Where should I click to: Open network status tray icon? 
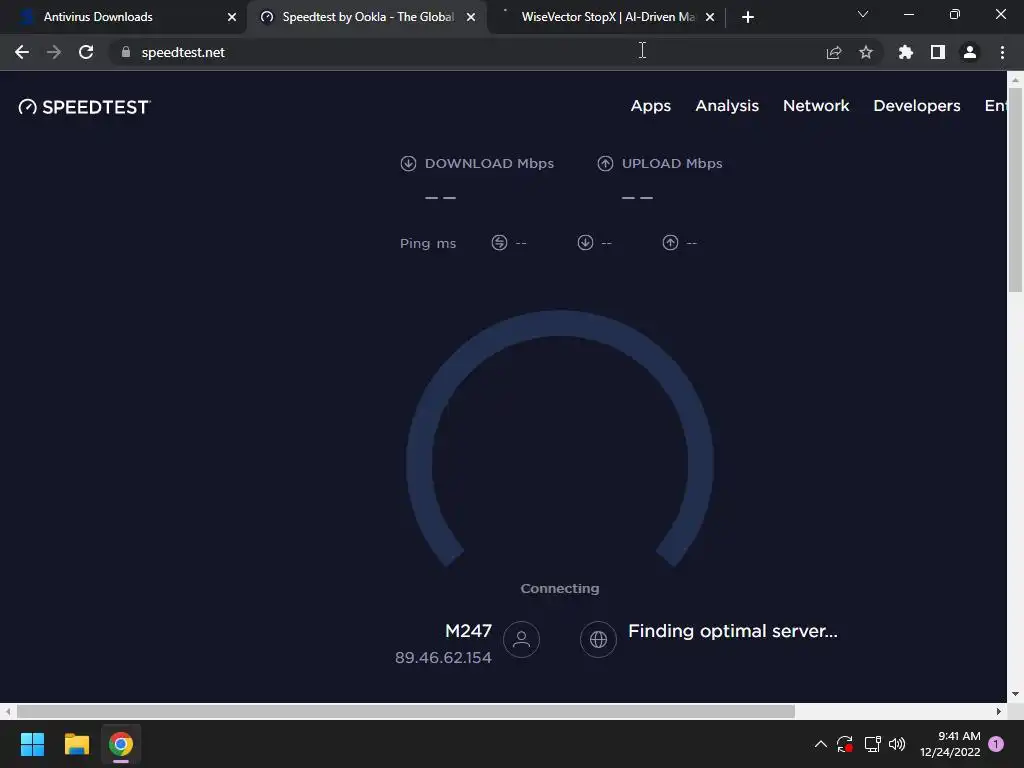point(872,744)
